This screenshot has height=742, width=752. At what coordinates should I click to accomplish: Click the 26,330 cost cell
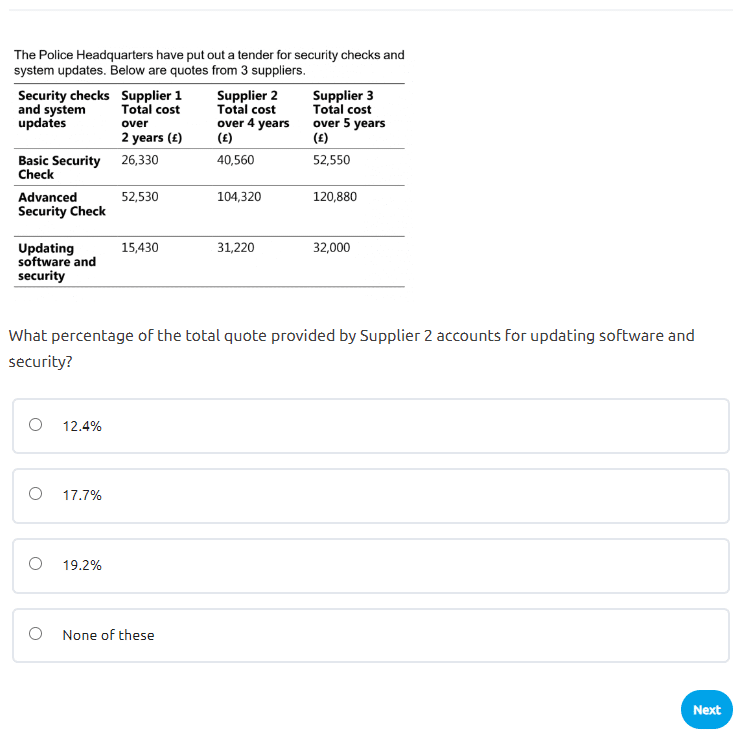(140, 160)
